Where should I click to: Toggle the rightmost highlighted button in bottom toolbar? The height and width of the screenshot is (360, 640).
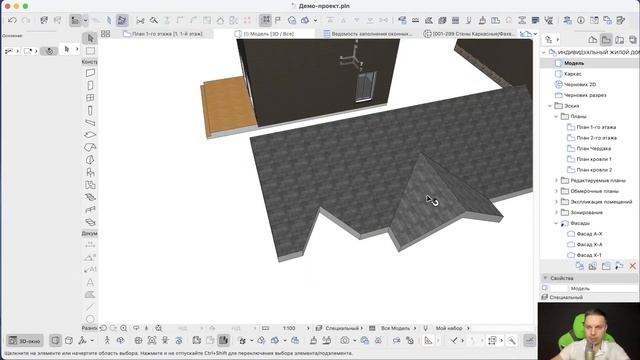pos(529,340)
